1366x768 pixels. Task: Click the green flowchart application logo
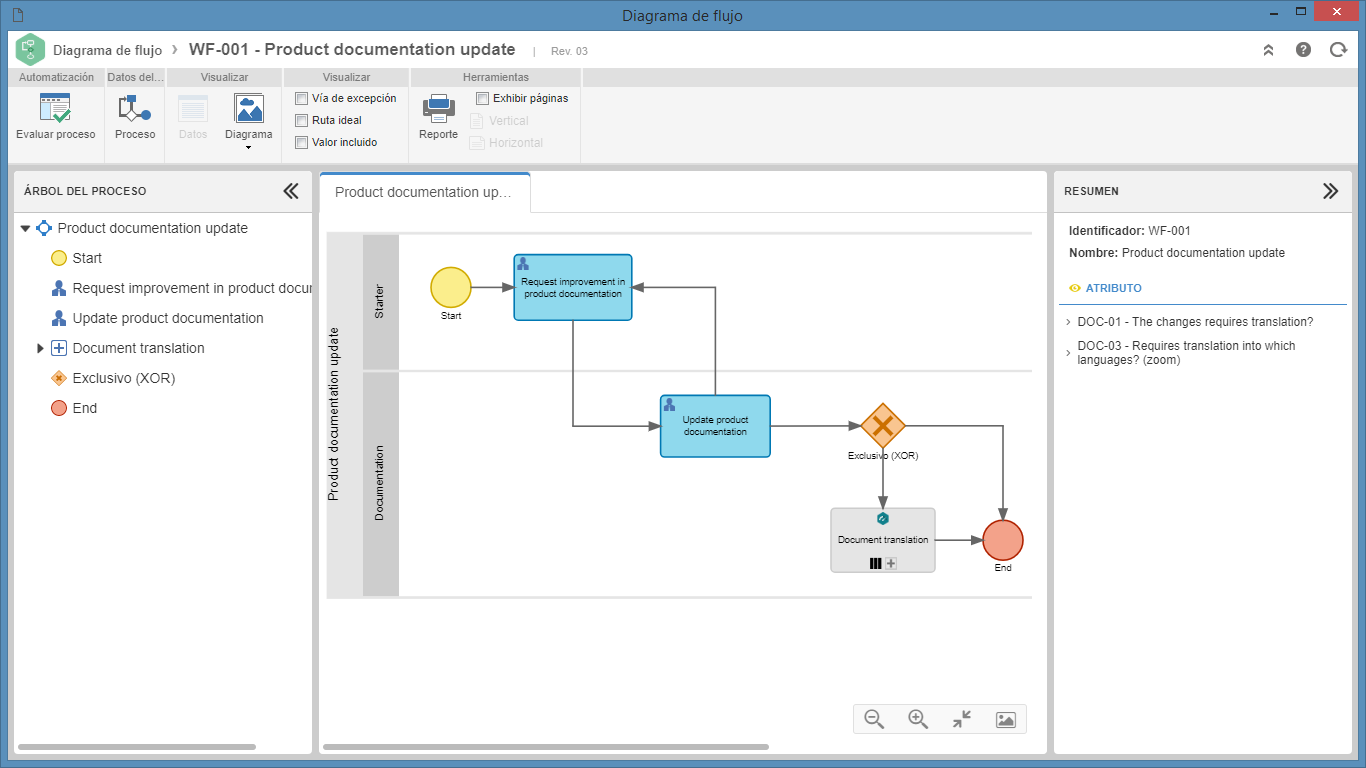coord(30,49)
